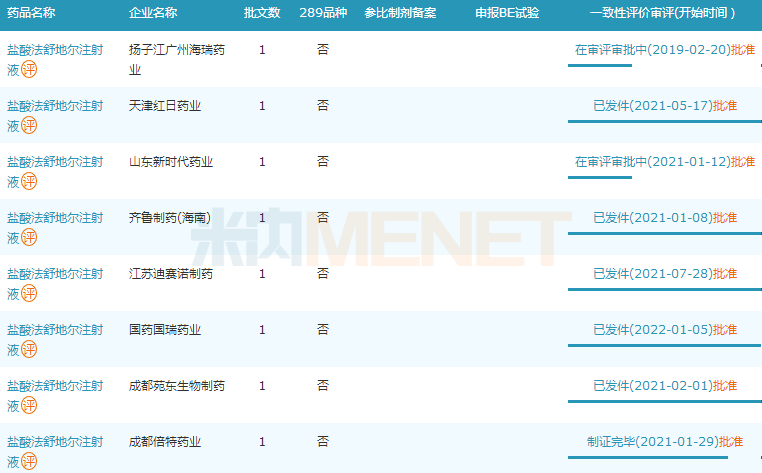Open the 已发件(2021-05-17) status link
The width and height of the screenshot is (762, 473).
[x=652, y=106]
